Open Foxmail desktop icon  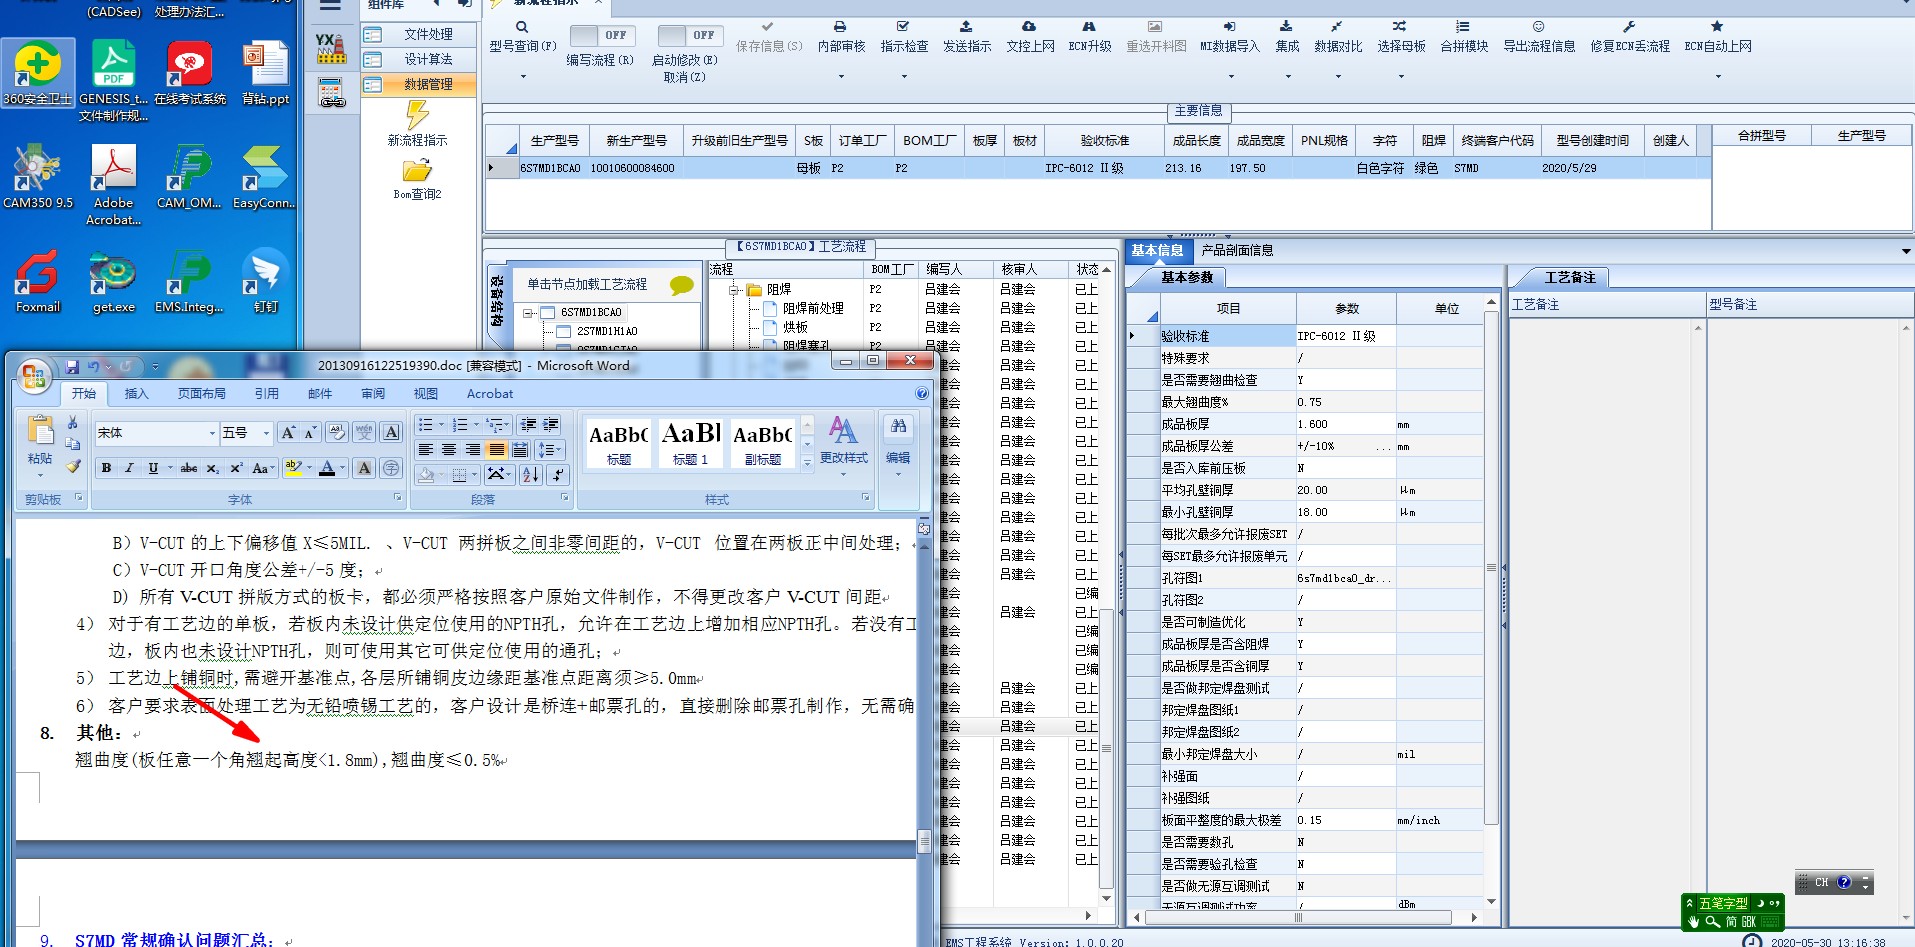point(38,281)
